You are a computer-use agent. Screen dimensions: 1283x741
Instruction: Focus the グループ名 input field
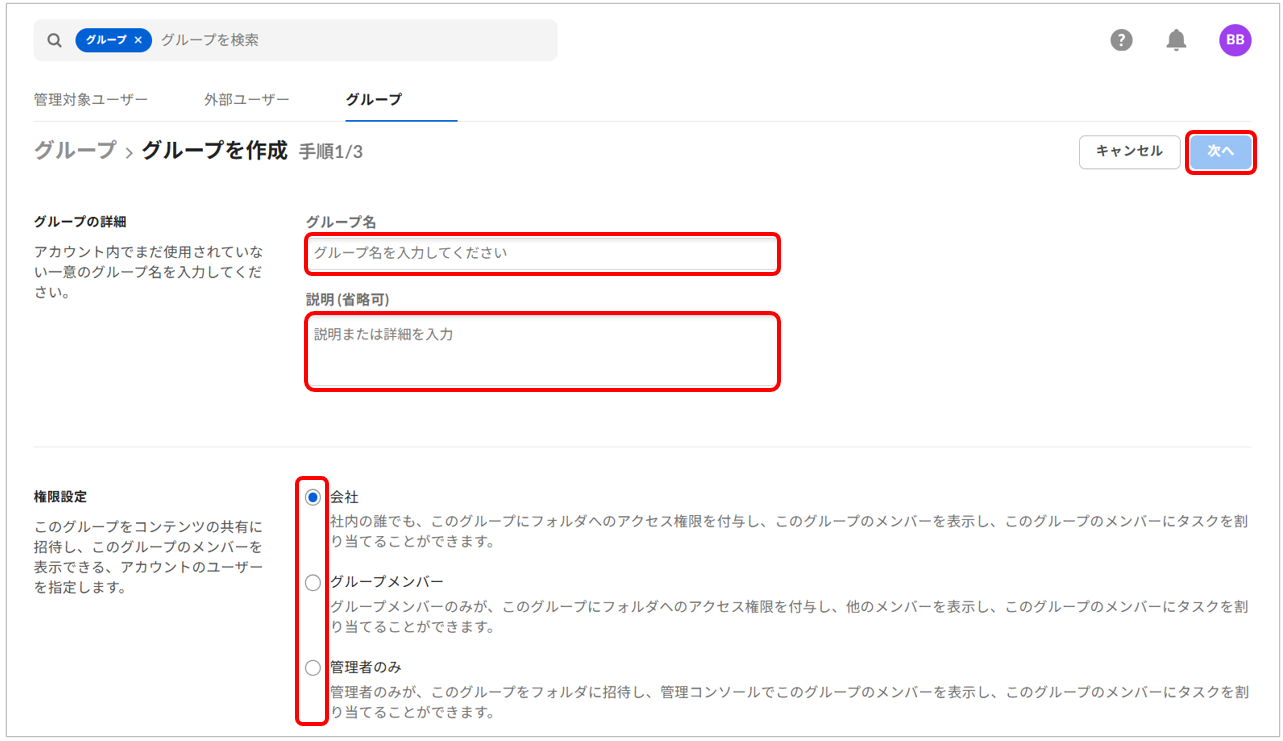[541, 253]
